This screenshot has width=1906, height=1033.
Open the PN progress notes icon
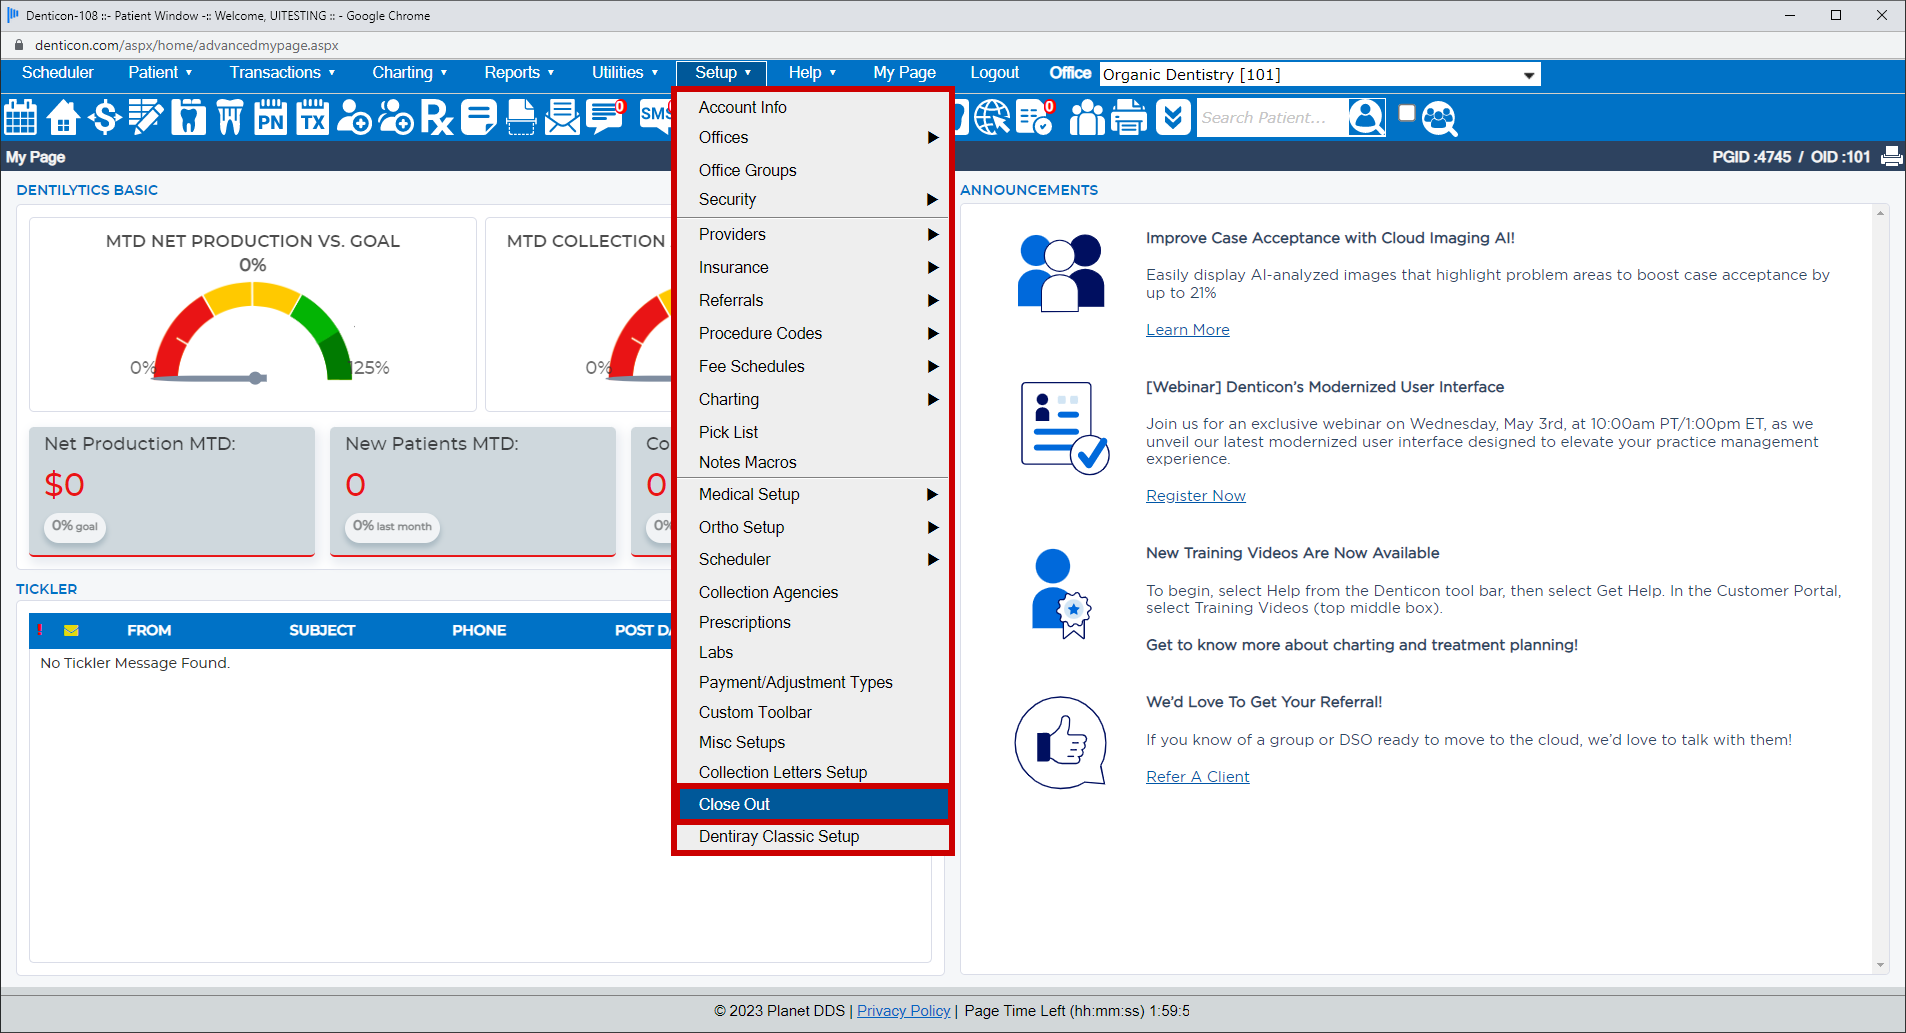270,117
